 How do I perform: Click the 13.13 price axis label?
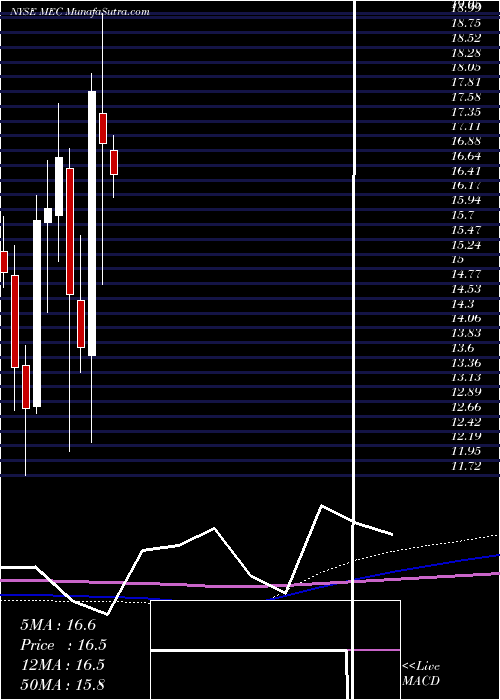point(466,378)
